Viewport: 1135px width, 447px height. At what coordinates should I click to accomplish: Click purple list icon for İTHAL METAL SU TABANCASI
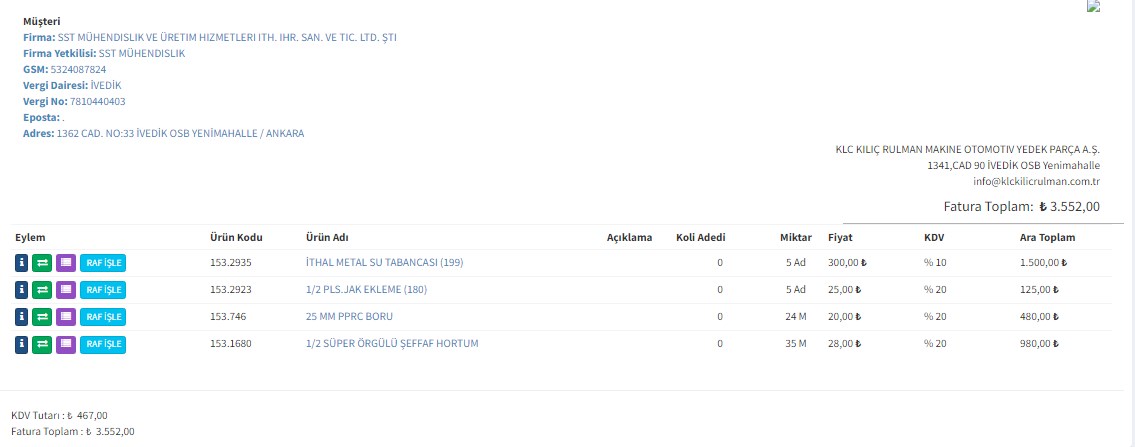coord(66,263)
